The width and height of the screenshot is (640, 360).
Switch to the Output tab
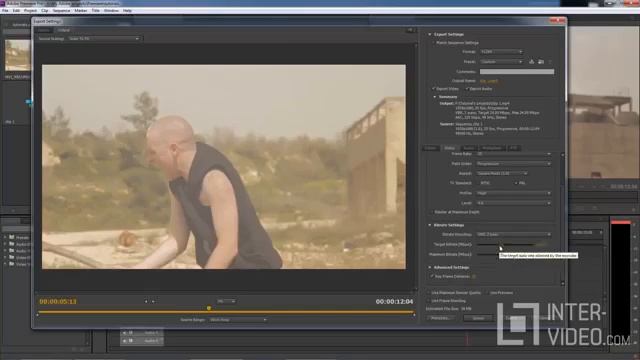click(x=63, y=30)
